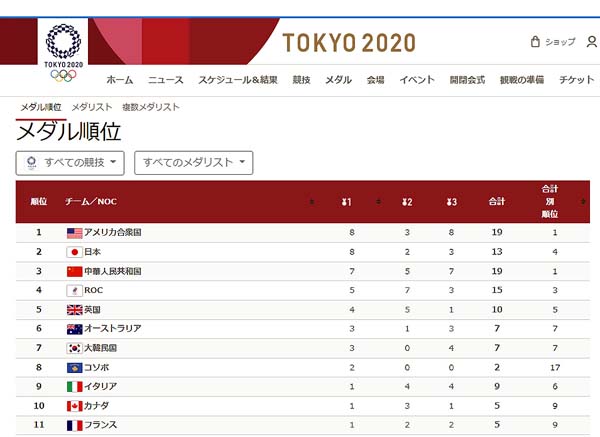Expand the すべてのメダリスト dropdown
The image size is (600, 437).
(194, 162)
